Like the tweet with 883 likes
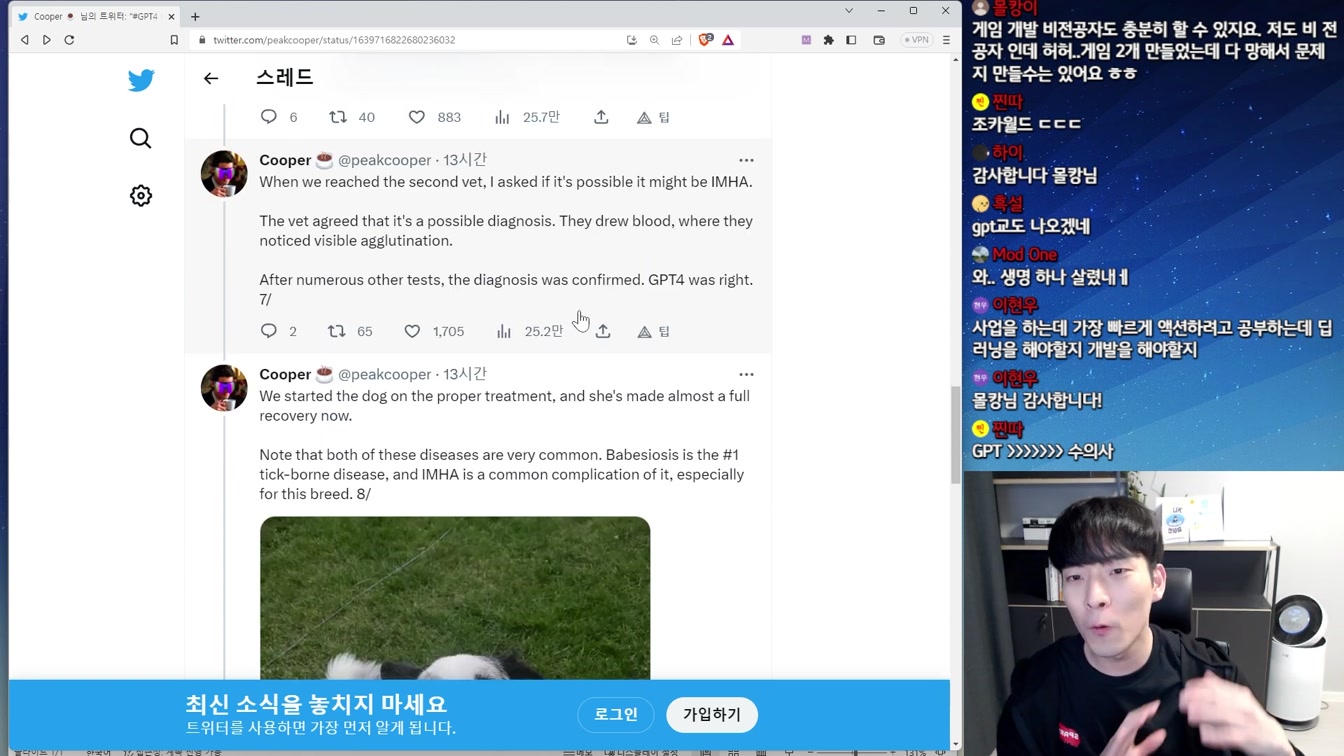Screen dimensions: 1344x756 pyautogui.click(x=417, y=117)
